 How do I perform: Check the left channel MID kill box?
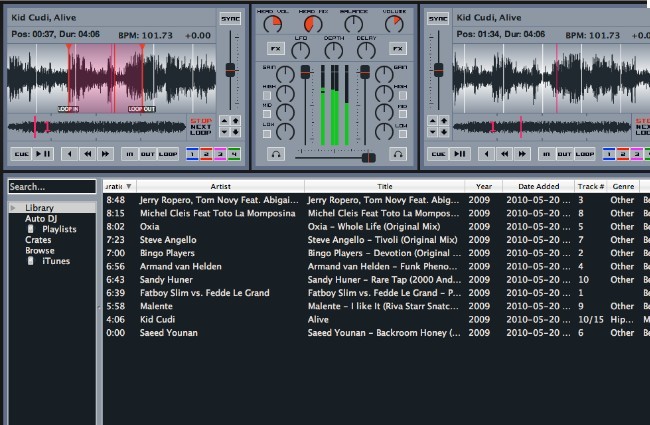[x=267, y=114]
